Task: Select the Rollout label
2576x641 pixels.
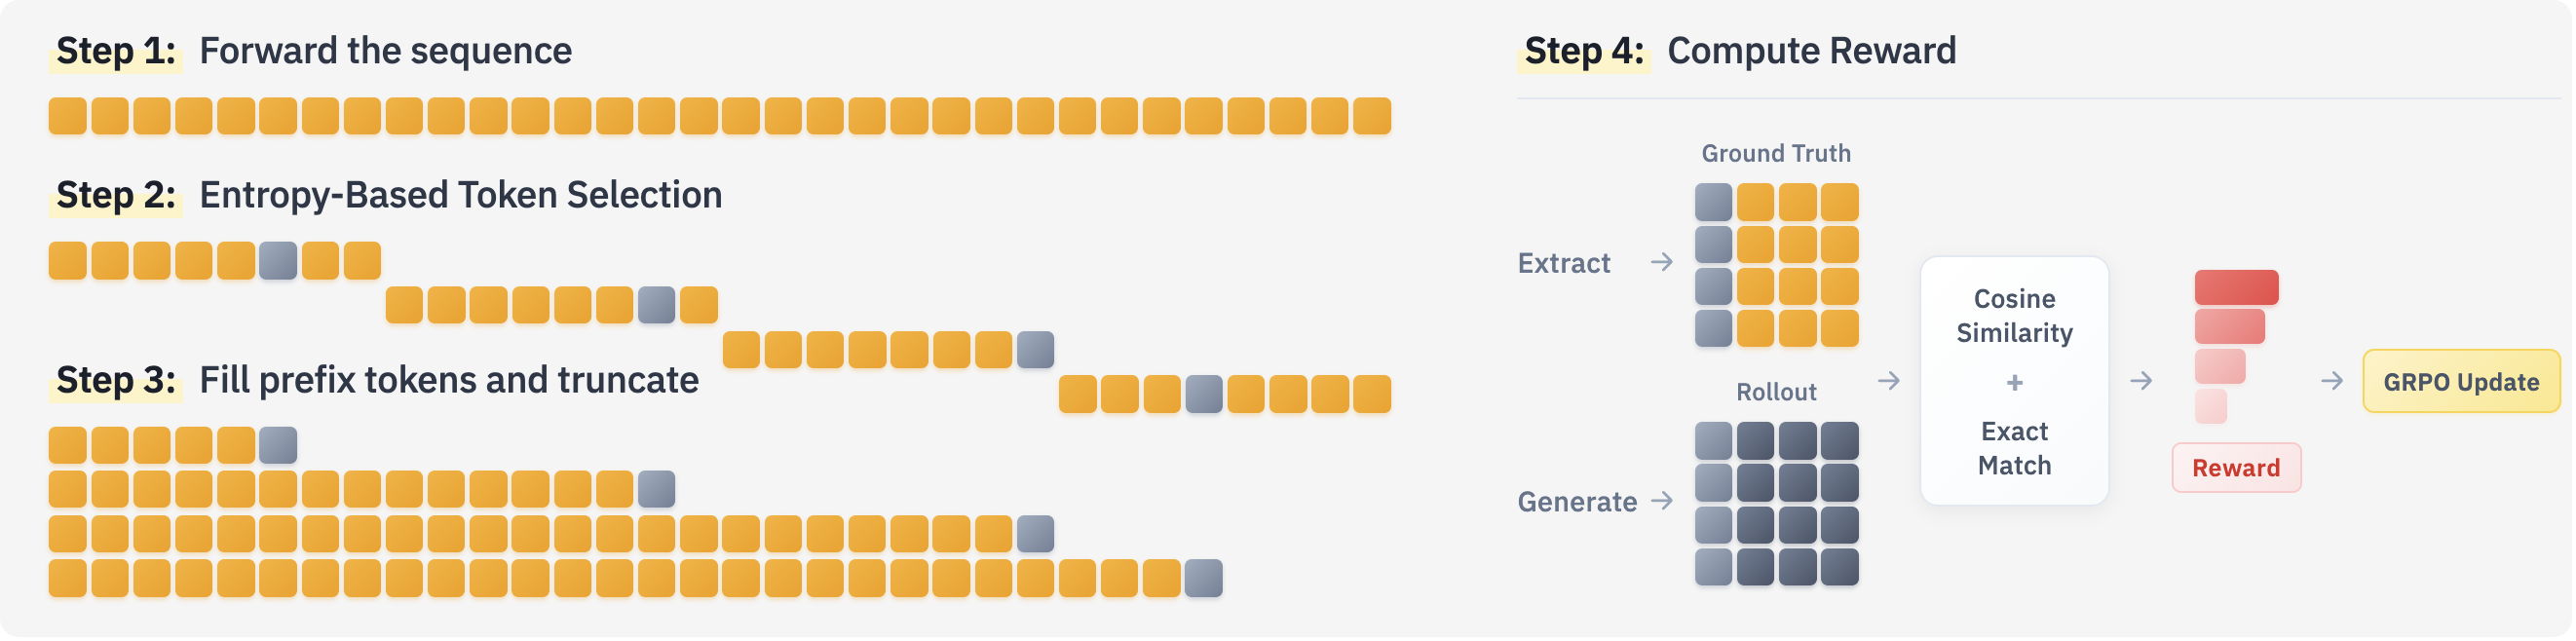Action: point(1776,392)
